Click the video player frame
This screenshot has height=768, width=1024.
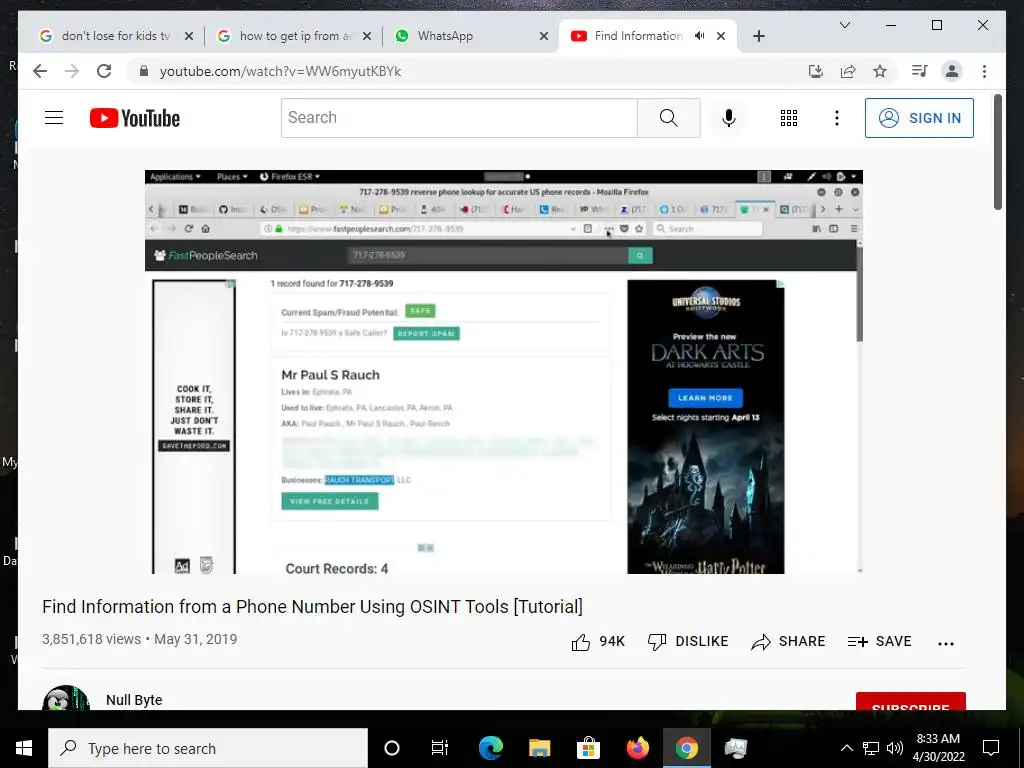[x=504, y=372]
